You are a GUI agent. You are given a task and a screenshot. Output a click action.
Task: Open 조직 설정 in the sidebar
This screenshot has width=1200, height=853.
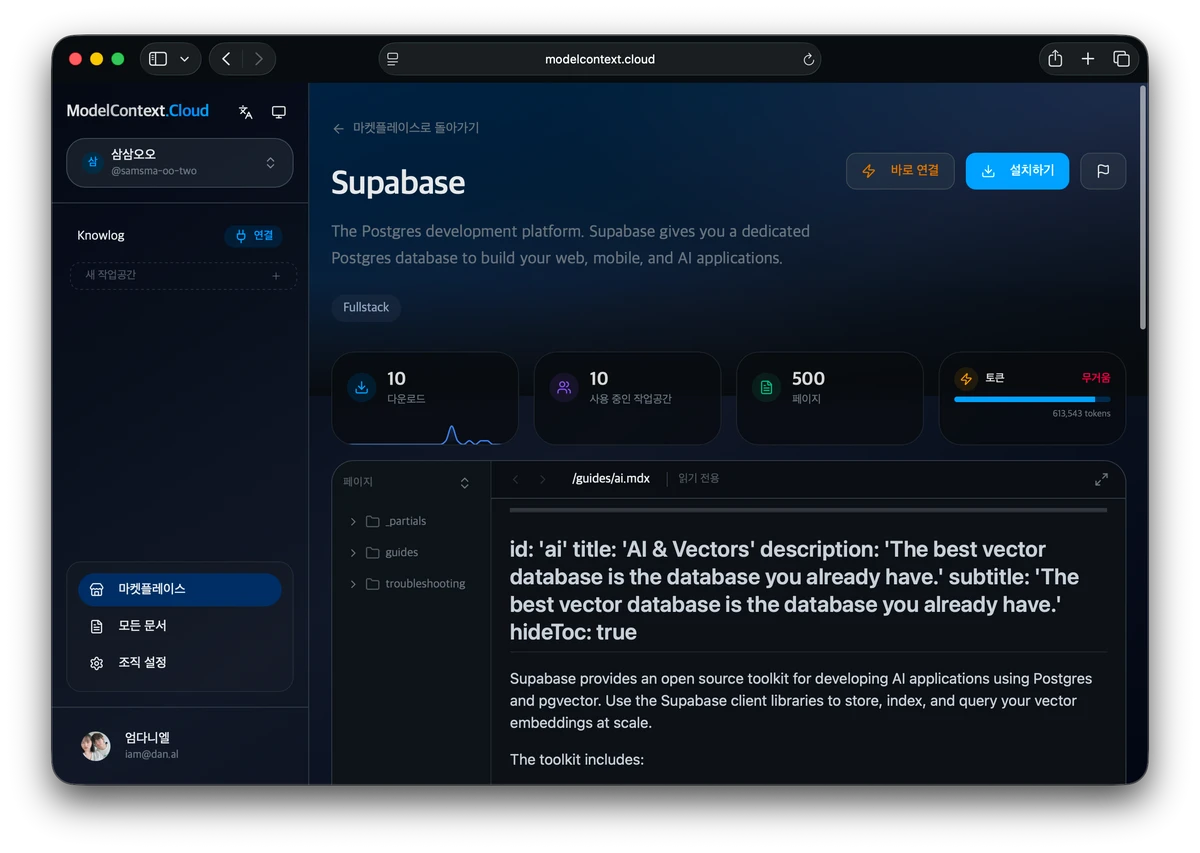(180, 662)
